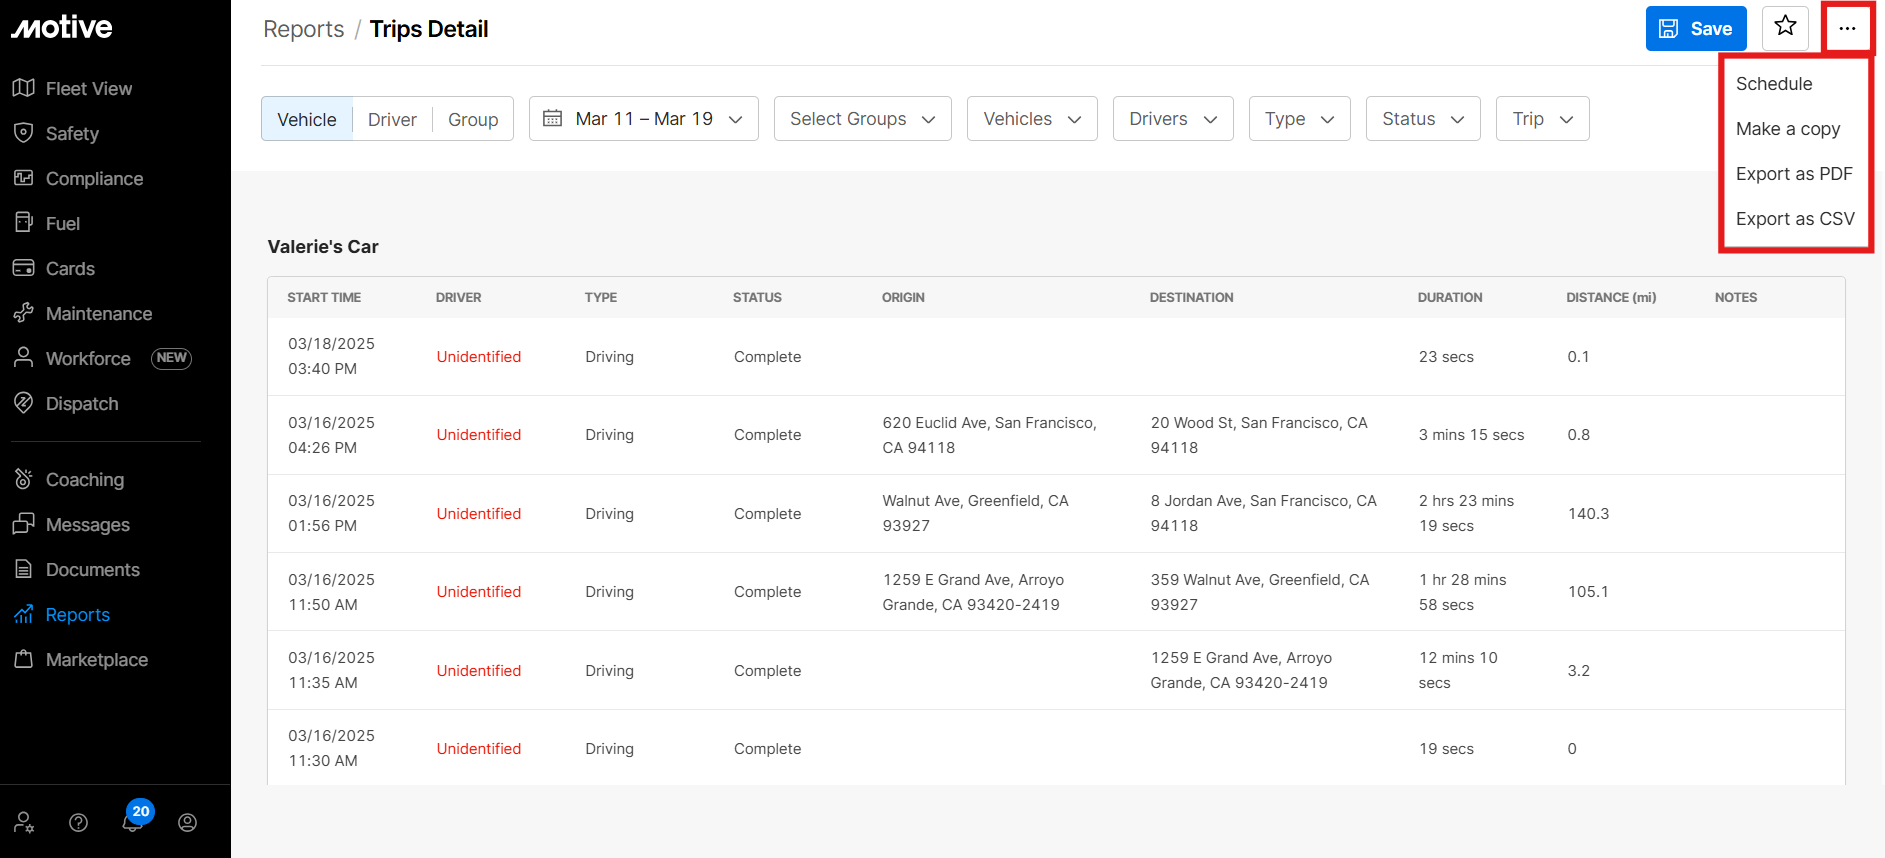This screenshot has height=858, width=1885.
Task: Click the three-dot more options button
Action: (x=1847, y=28)
